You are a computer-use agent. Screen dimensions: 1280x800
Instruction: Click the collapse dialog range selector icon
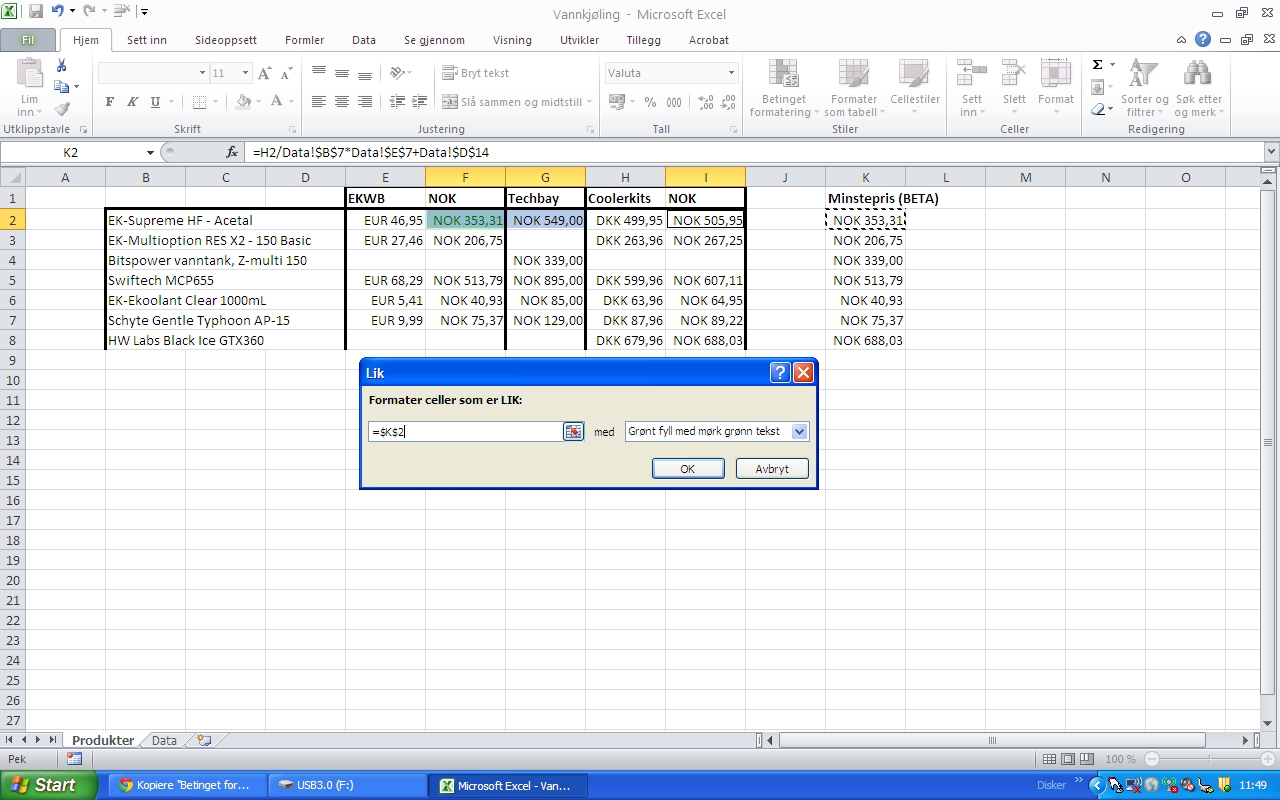pos(573,431)
